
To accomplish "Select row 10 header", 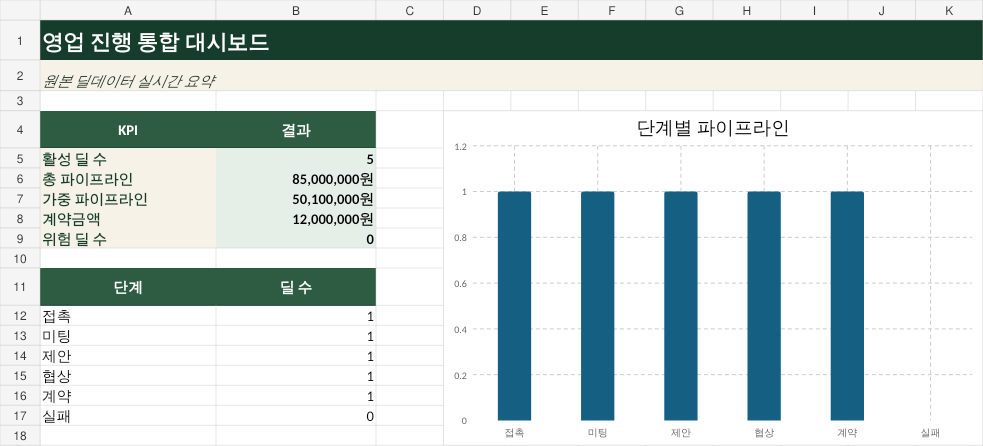I will (20, 258).
